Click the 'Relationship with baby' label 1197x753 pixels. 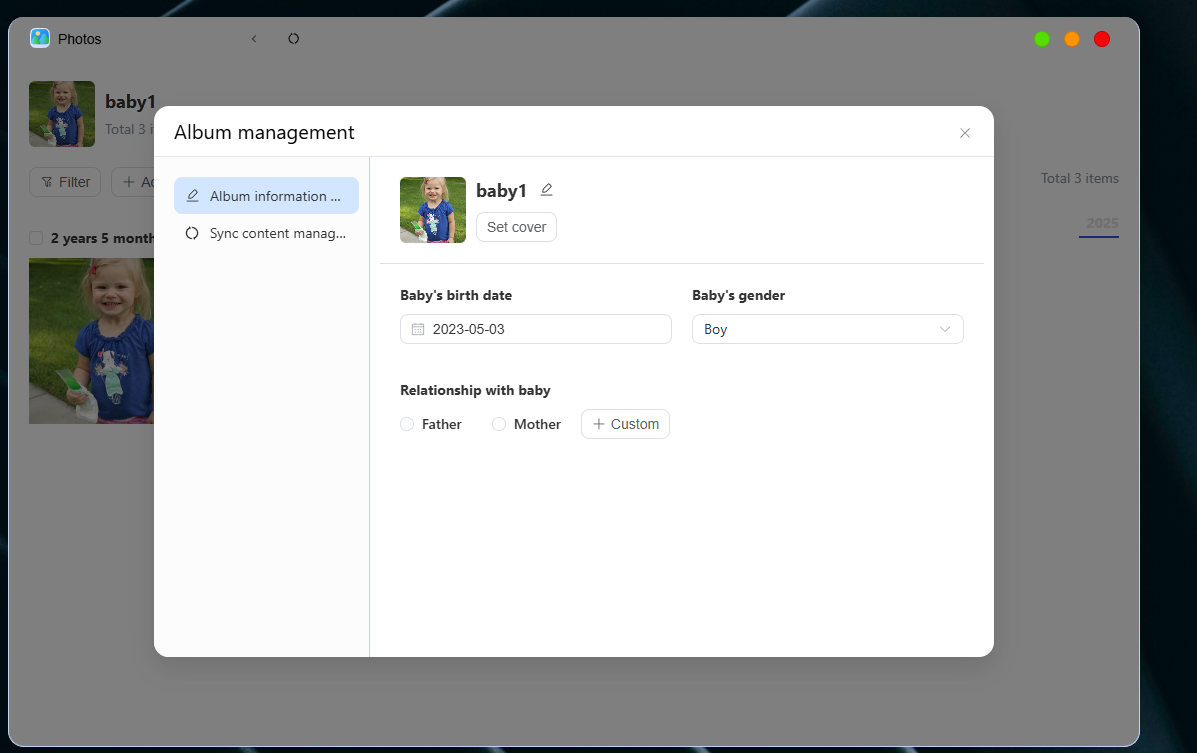(x=475, y=390)
